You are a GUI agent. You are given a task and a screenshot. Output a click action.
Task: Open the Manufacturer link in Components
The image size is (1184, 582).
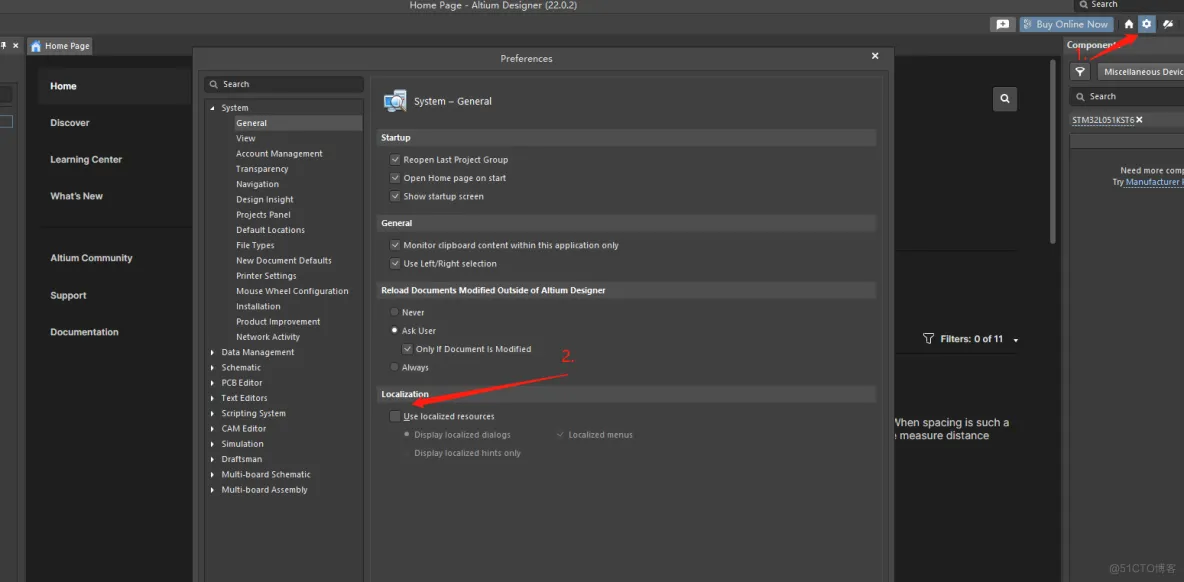click(x=1155, y=182)
